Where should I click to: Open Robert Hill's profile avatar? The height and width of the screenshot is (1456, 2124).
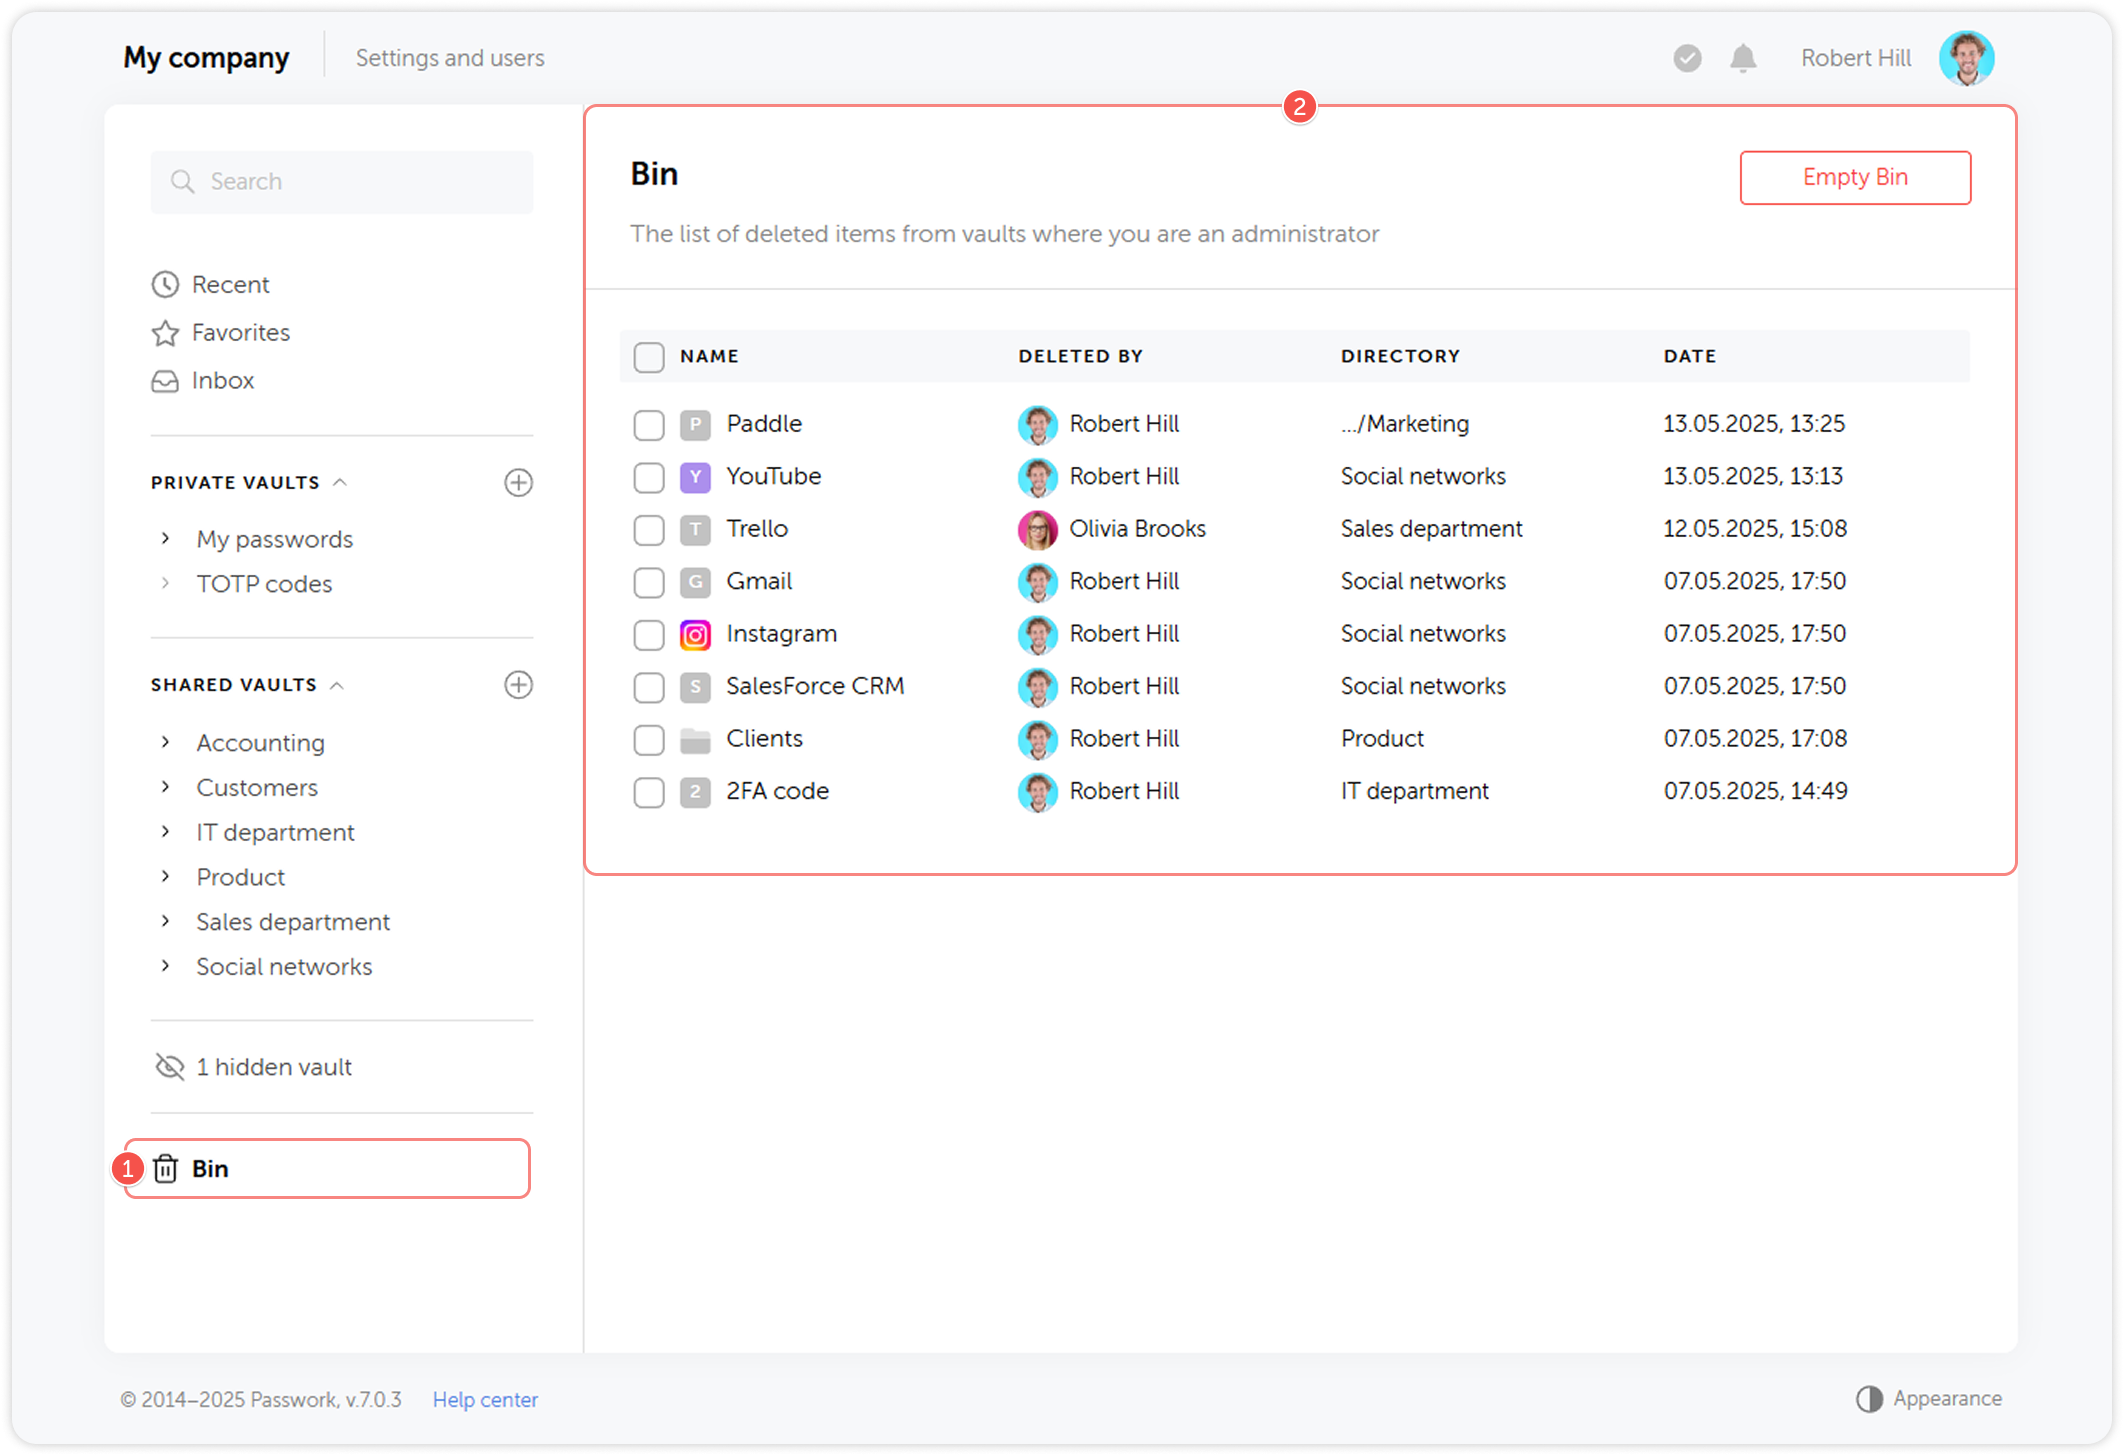pyautogui.click(x=1966, y=57)
